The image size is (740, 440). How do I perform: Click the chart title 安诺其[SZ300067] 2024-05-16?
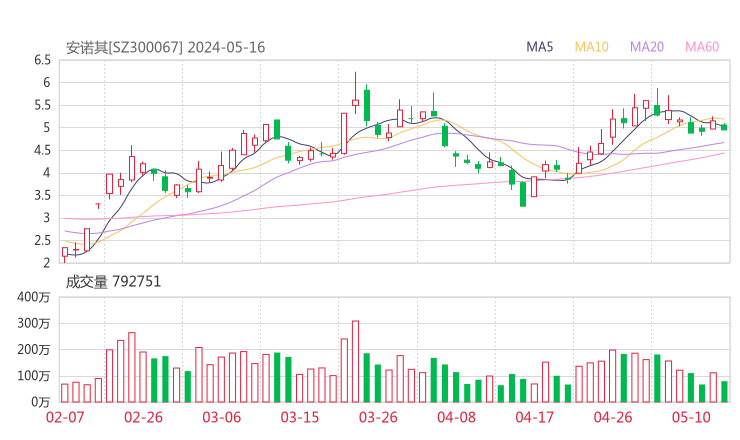[165, 48]
